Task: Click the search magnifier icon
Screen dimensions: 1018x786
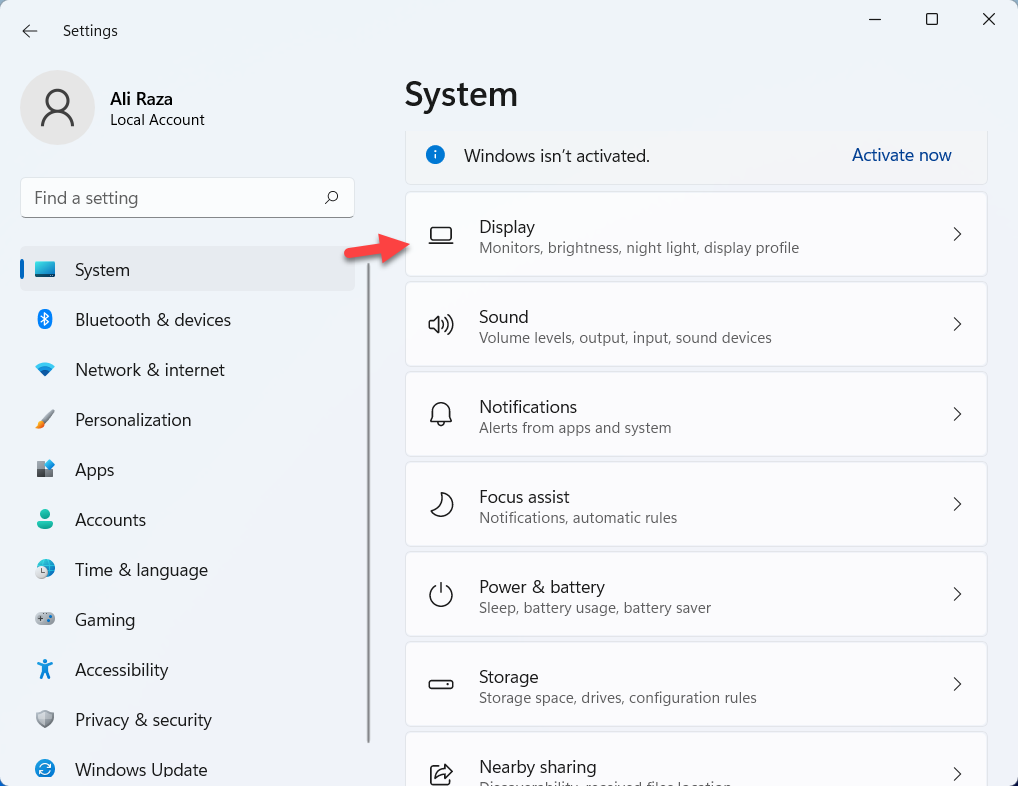Action: point(332,198)
